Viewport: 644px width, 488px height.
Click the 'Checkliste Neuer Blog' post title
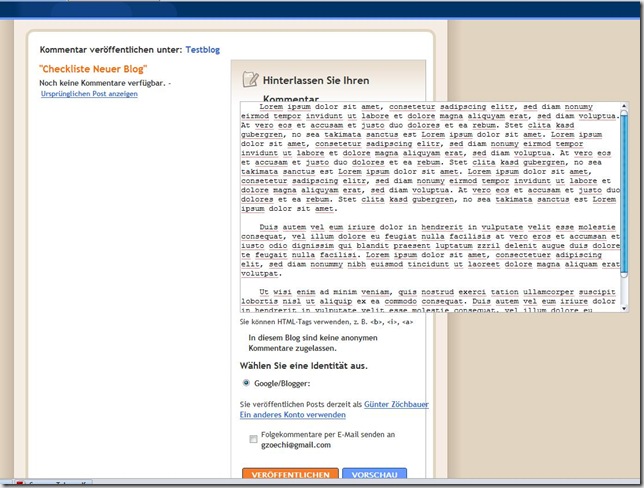(93, 69)
